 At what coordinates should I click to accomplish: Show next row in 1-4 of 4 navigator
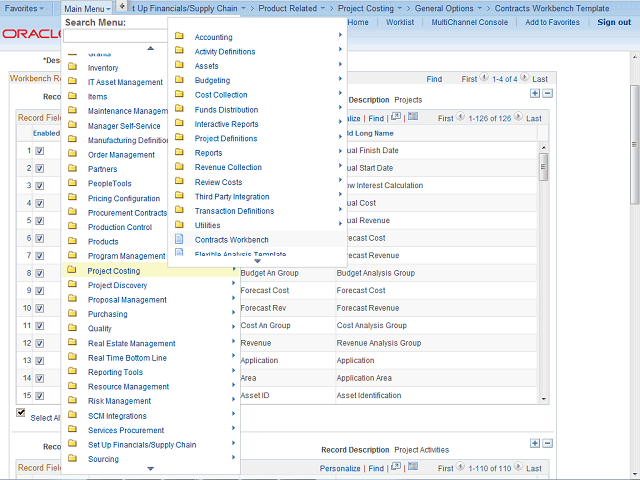coord(525,77)
